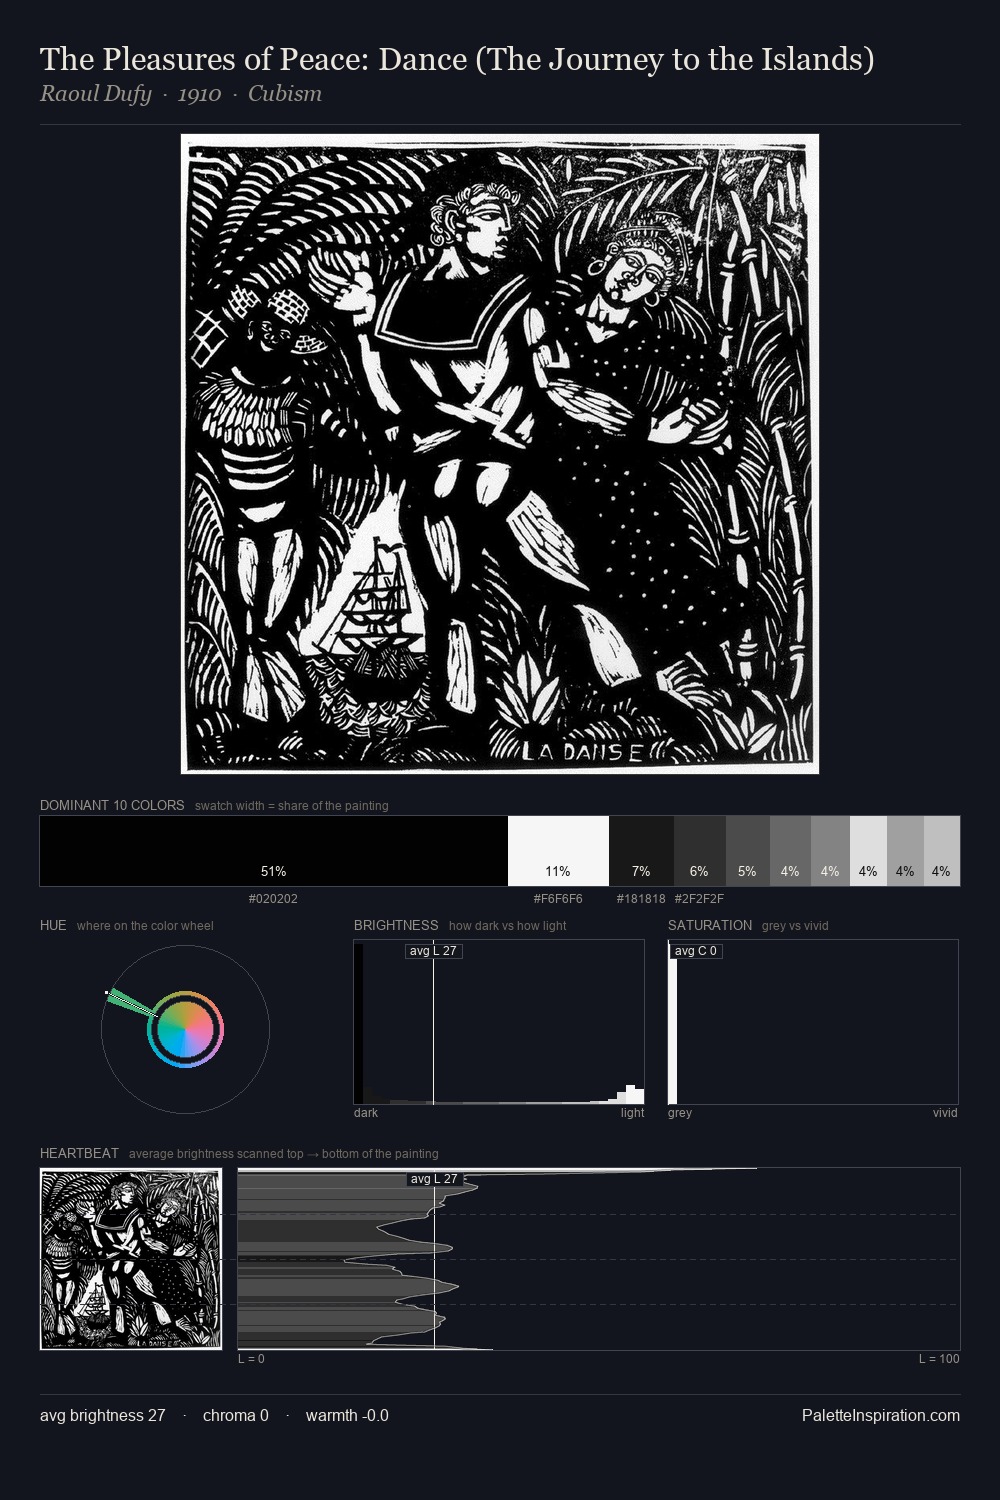Click the heartbeat painting thumbnail

(x=131, y=1259)
